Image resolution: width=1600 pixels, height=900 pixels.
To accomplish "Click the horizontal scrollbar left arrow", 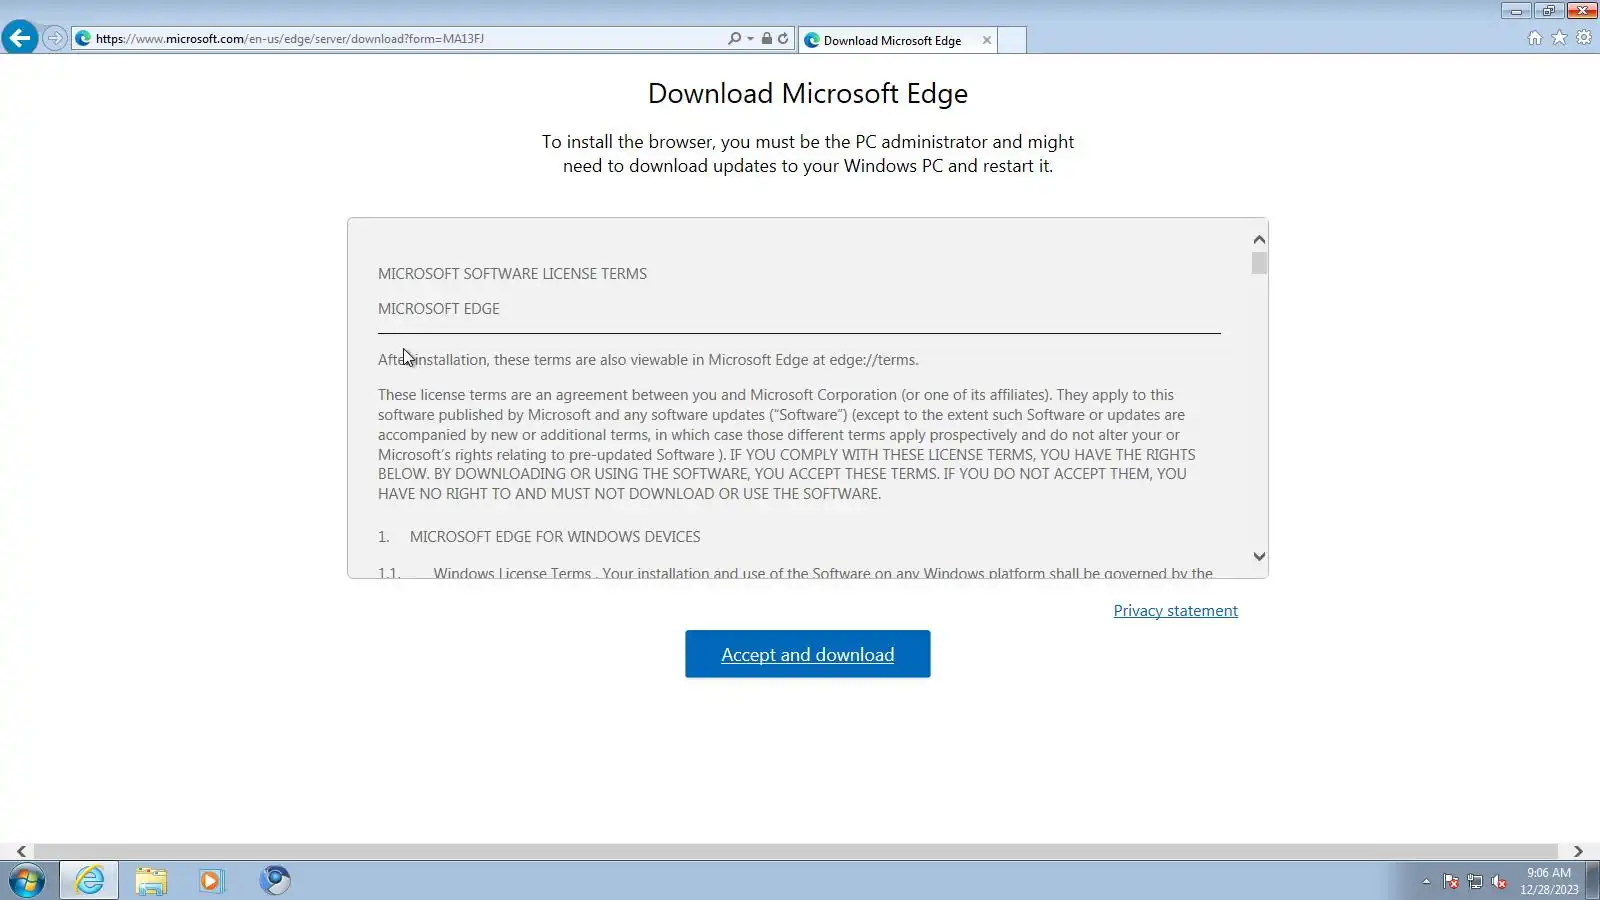I will (21, 852).
